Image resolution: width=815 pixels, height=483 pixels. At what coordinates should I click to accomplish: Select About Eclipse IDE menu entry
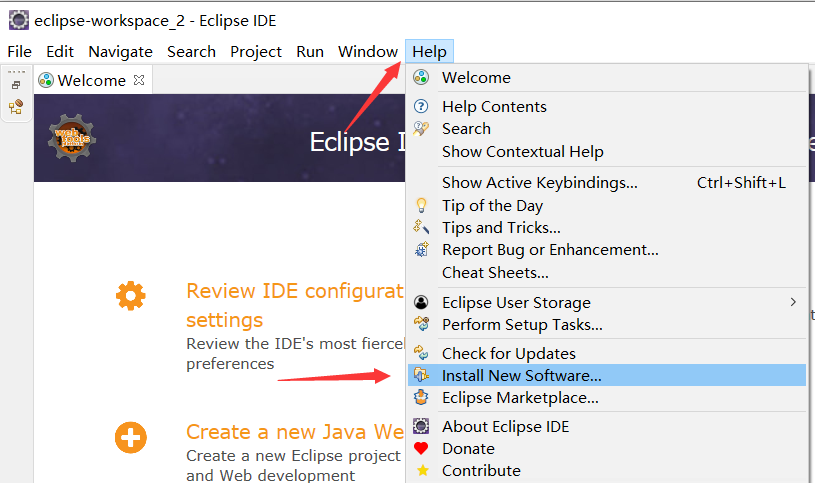(x=505, y=427)
